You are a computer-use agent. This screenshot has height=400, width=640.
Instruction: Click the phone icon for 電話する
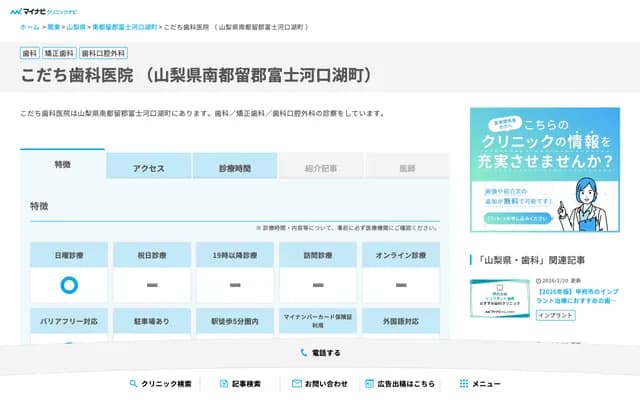(304, 353)
